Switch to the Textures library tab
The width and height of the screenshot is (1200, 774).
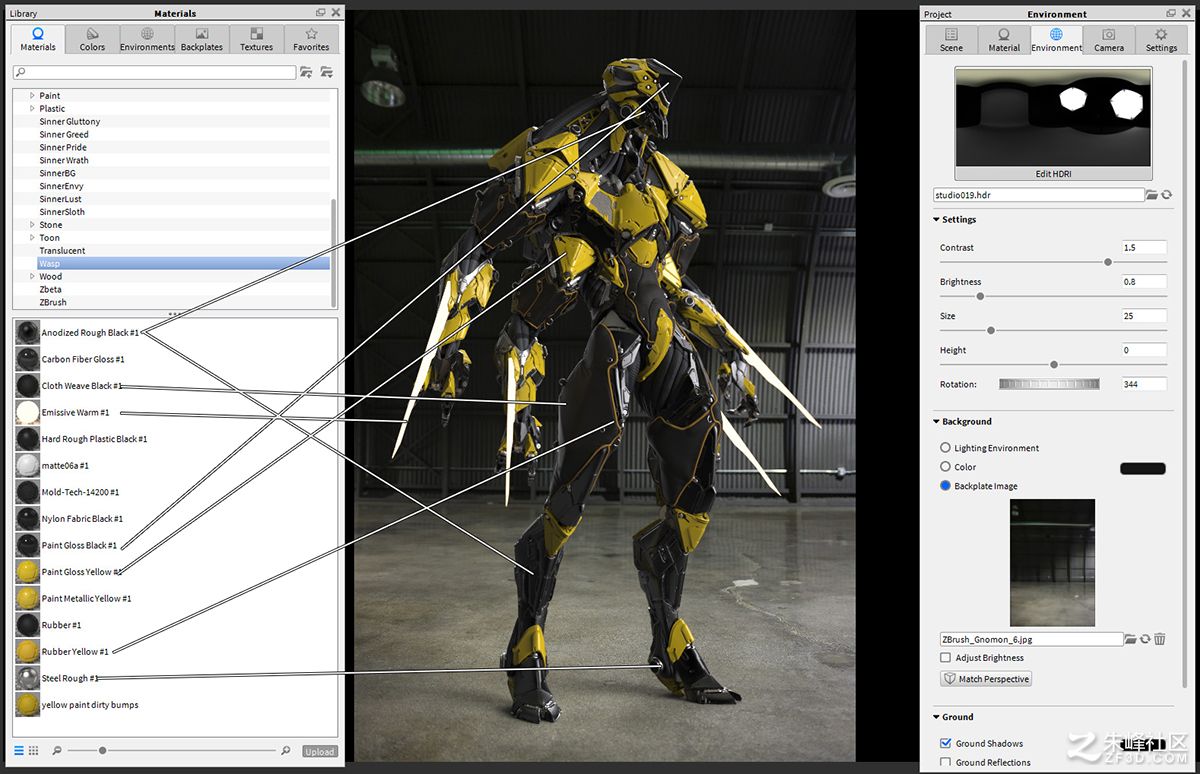point(256,40)
